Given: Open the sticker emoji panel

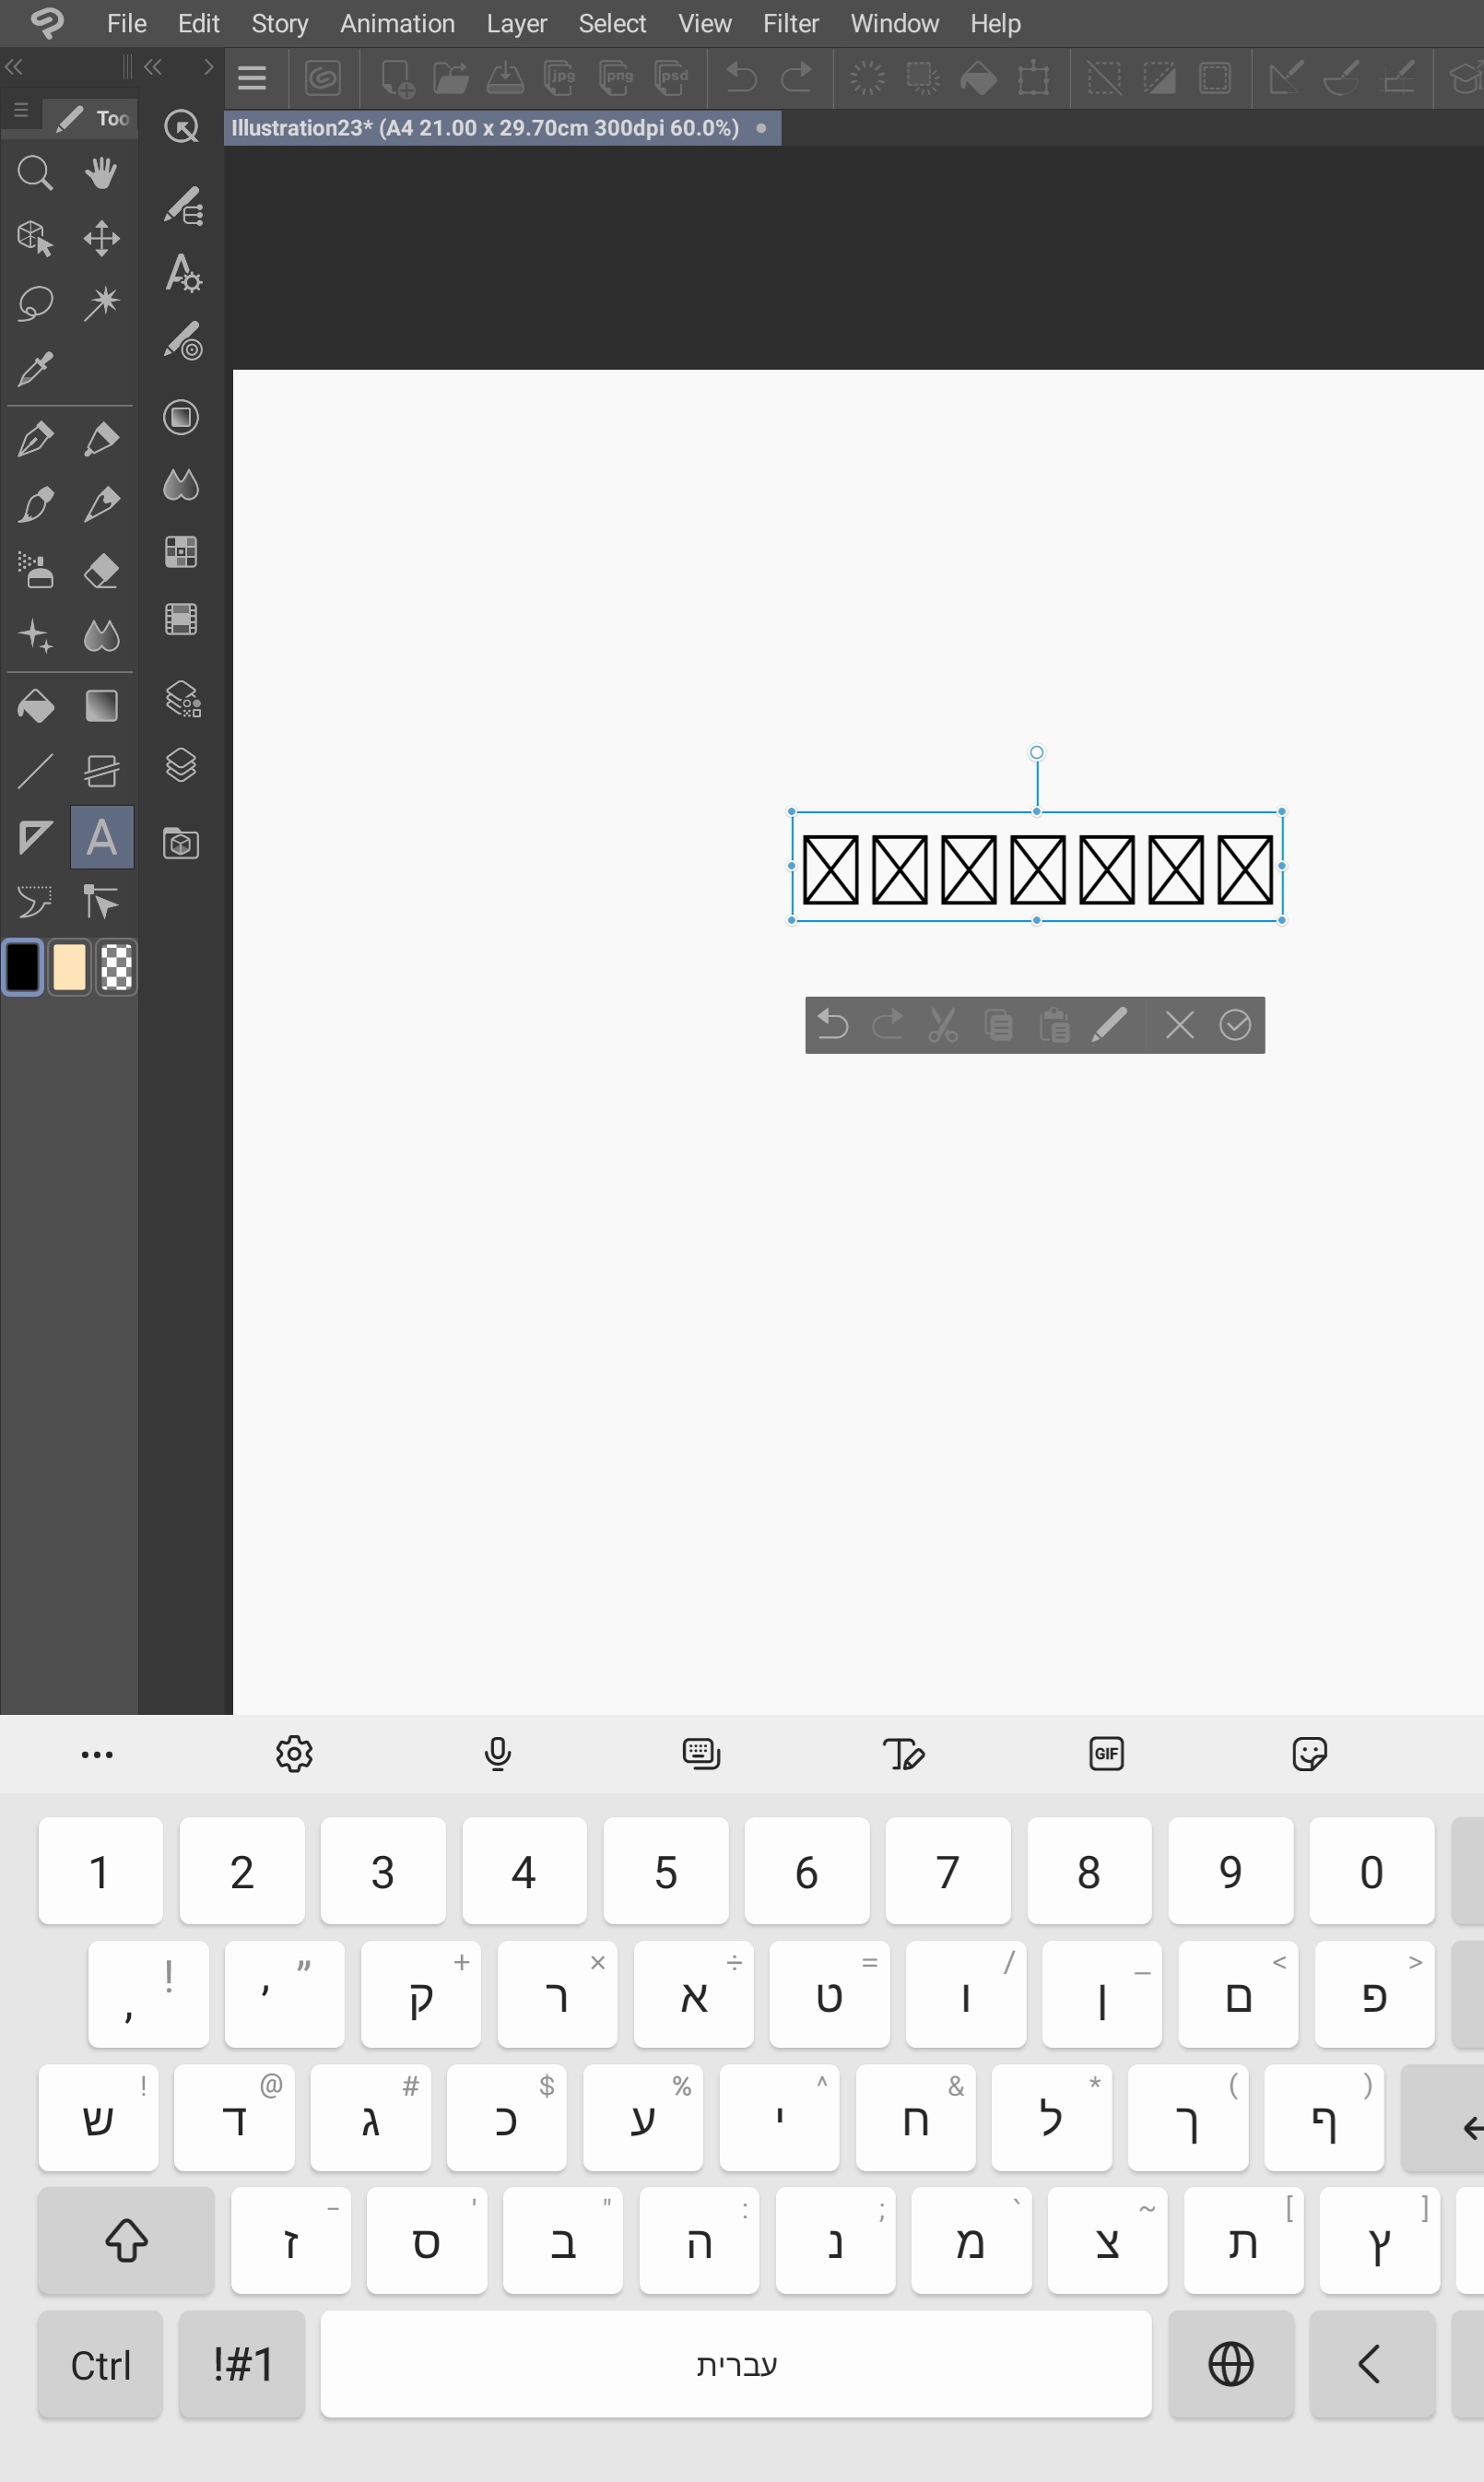Looking at the screenshot, I should (x=1309, y=1754).
